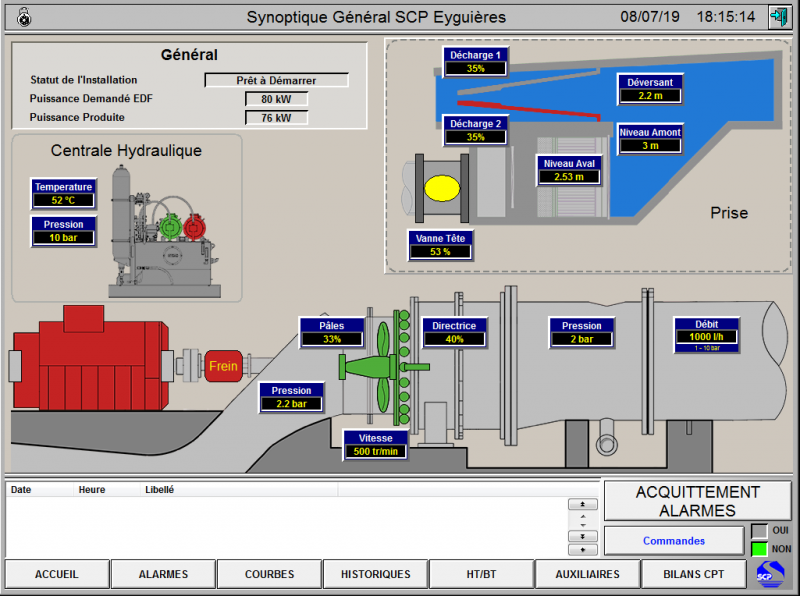The image size is (800, 596).
Task: Go to the HISTORIQUES page
Action: coord(376,574)
